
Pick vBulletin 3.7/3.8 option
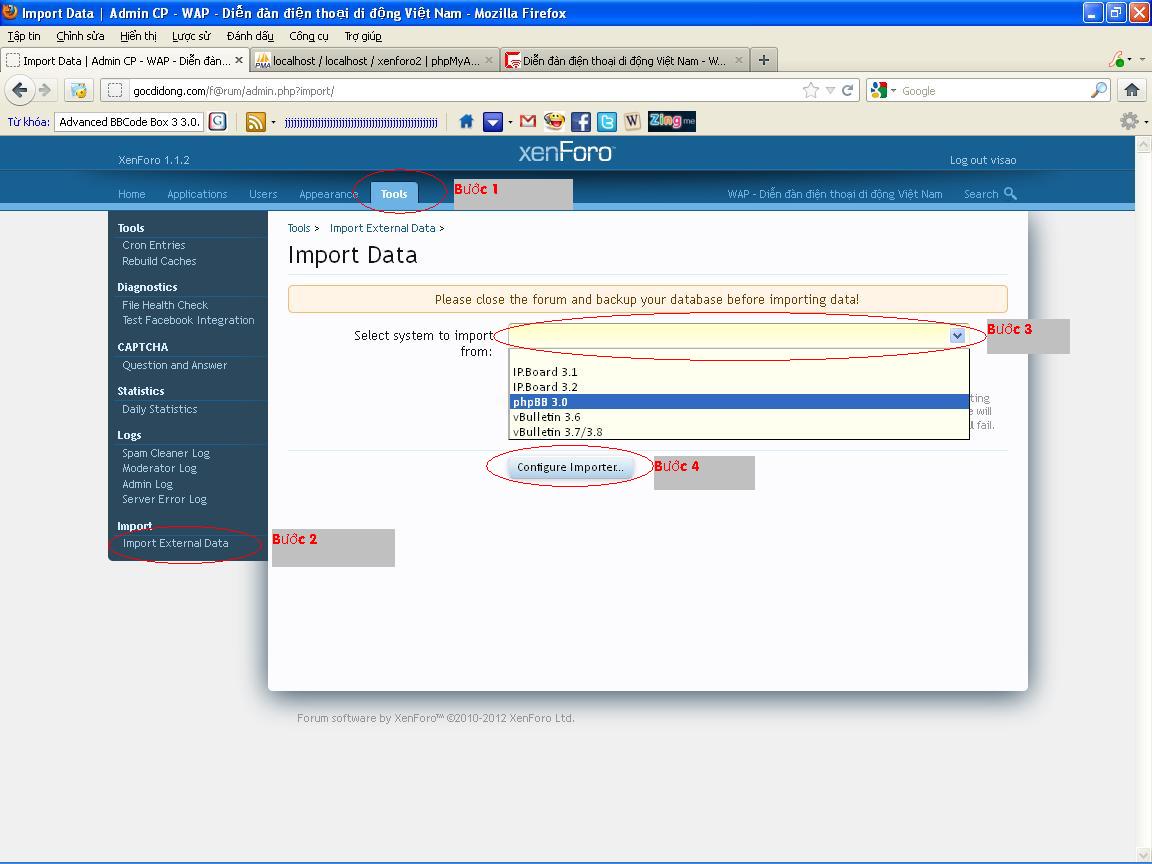[x=739, y=432]
